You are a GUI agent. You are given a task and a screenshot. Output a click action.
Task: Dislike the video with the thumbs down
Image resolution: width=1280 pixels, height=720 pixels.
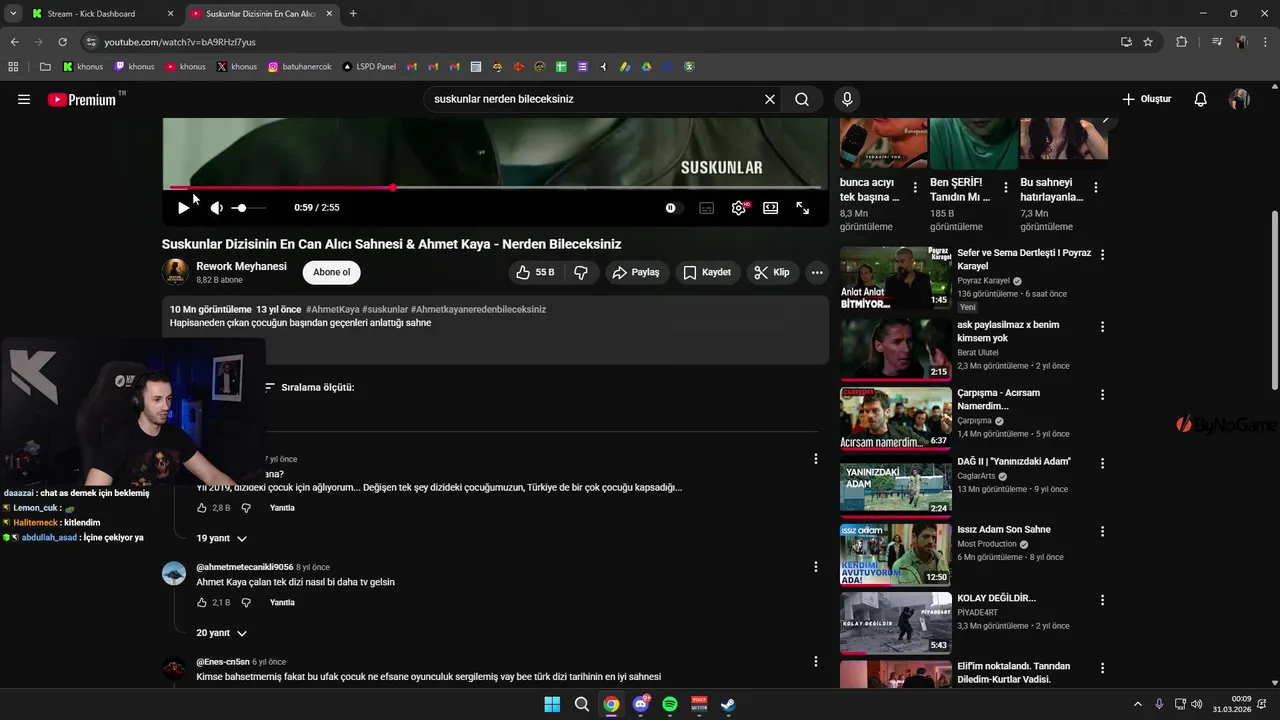[580, 272]
